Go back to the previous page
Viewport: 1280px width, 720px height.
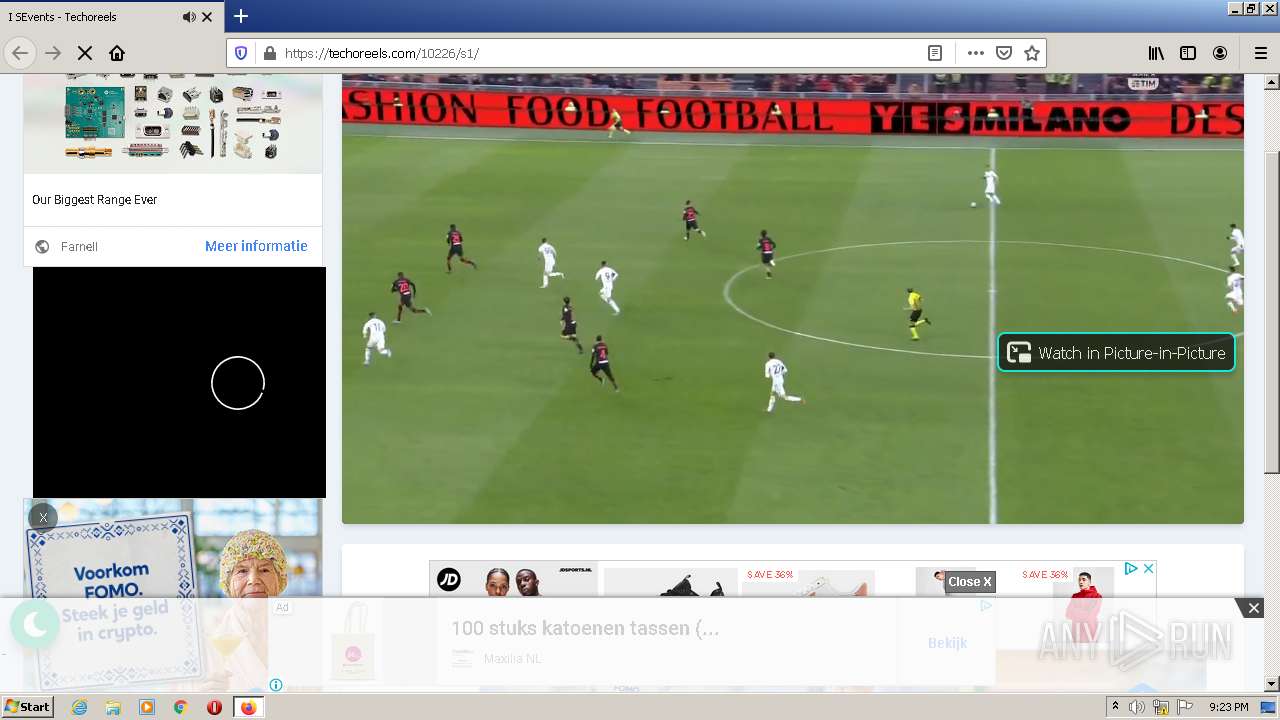coord(20,53)
